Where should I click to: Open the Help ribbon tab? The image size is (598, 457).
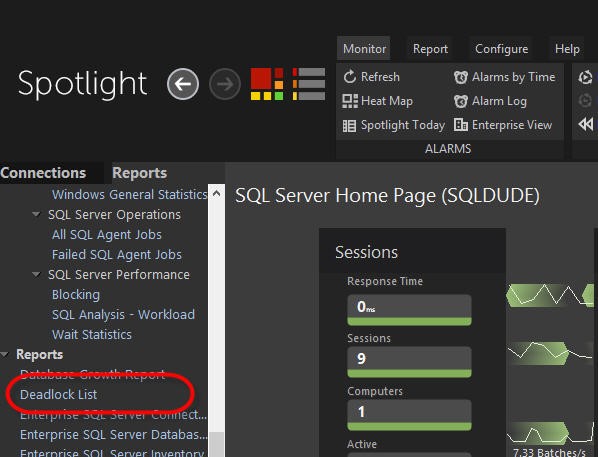[x=567, y=48]
